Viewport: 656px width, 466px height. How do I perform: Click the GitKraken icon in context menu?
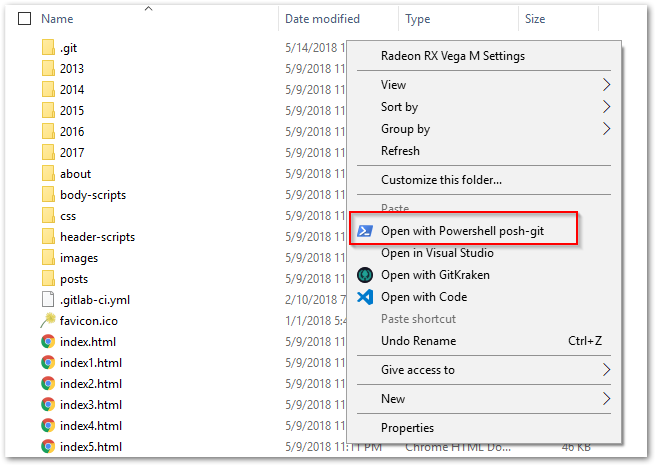365,275
